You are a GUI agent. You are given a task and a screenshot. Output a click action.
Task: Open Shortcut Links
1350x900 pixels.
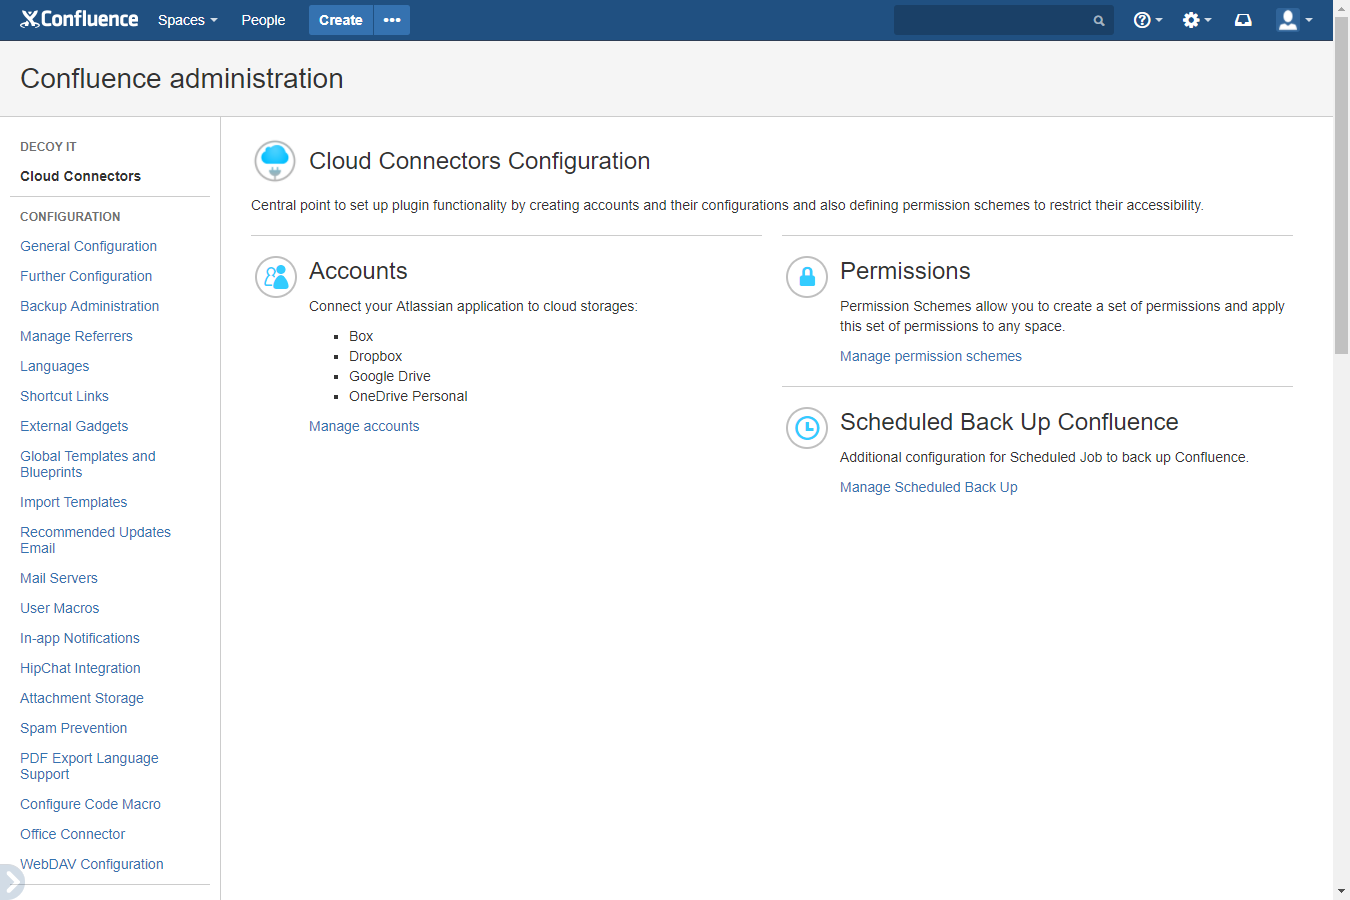tap(64, 396)
